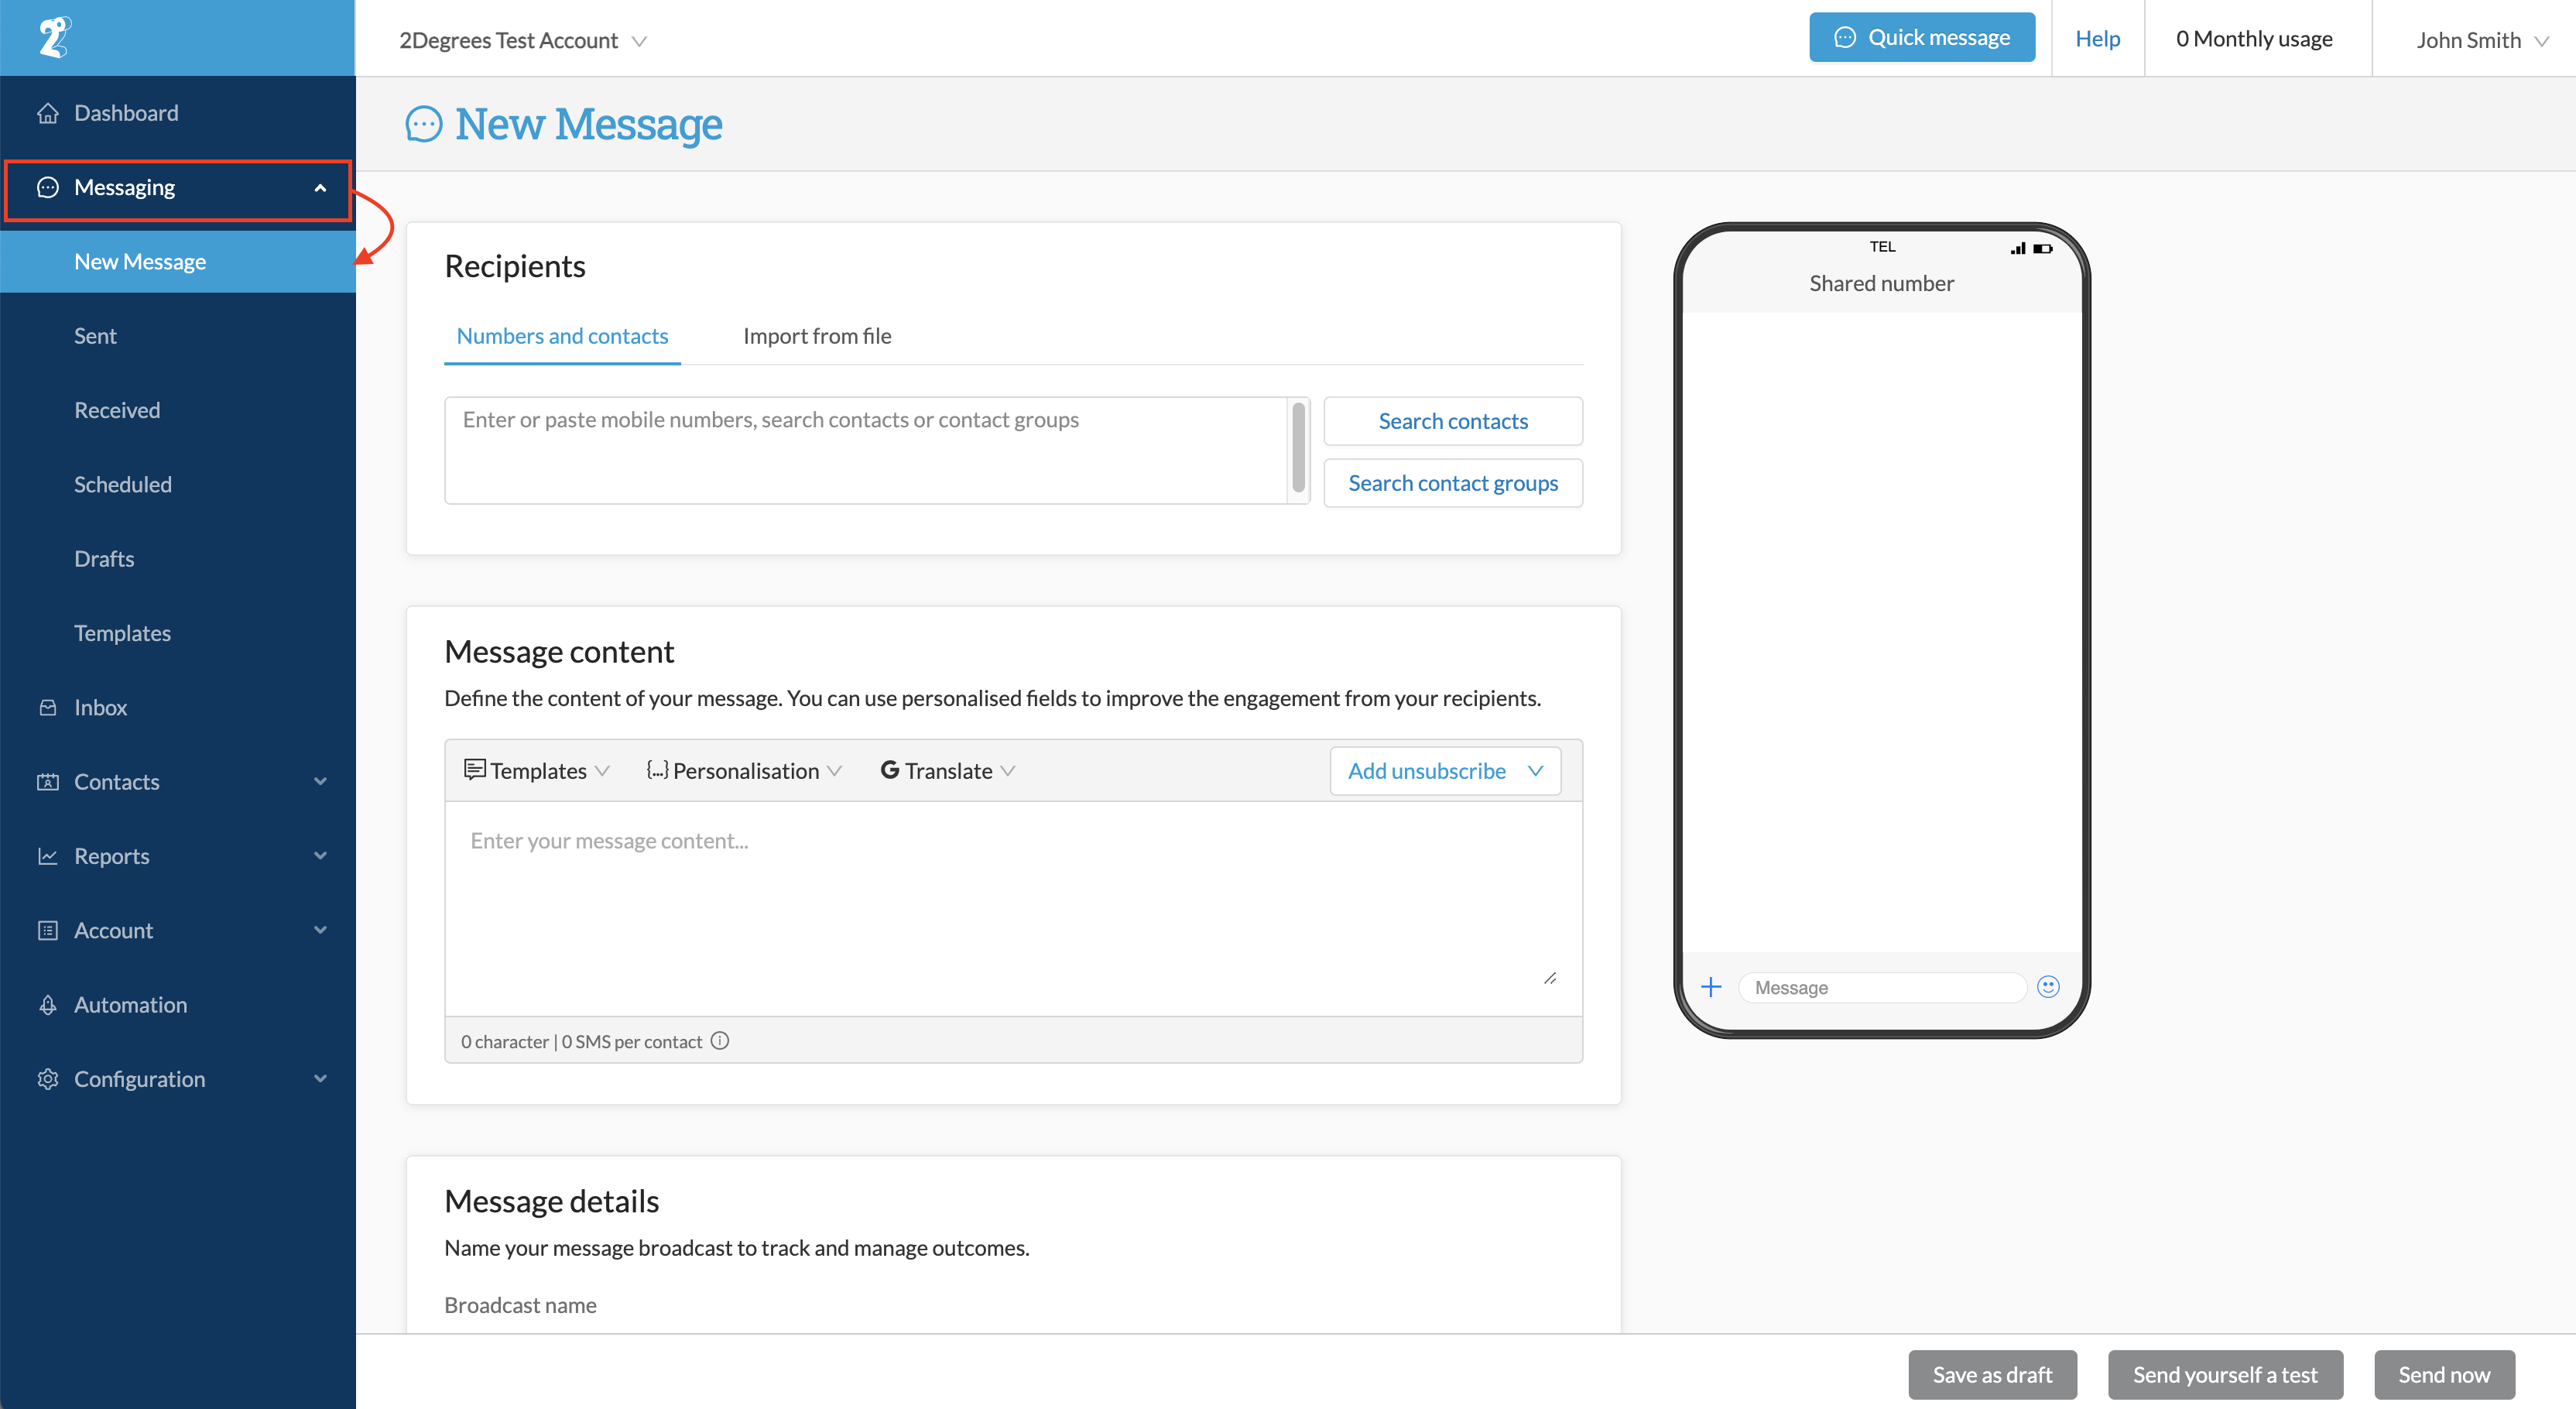Click the Inbox tray icon

pyautogui.click(x=47, y=707)
